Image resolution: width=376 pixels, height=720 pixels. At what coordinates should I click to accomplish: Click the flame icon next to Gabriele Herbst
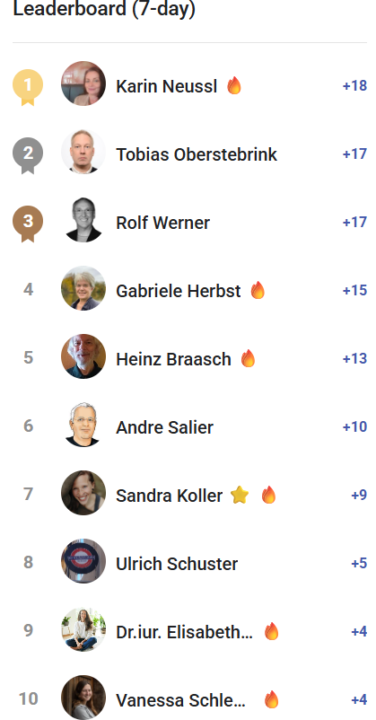tap(258, 290)
